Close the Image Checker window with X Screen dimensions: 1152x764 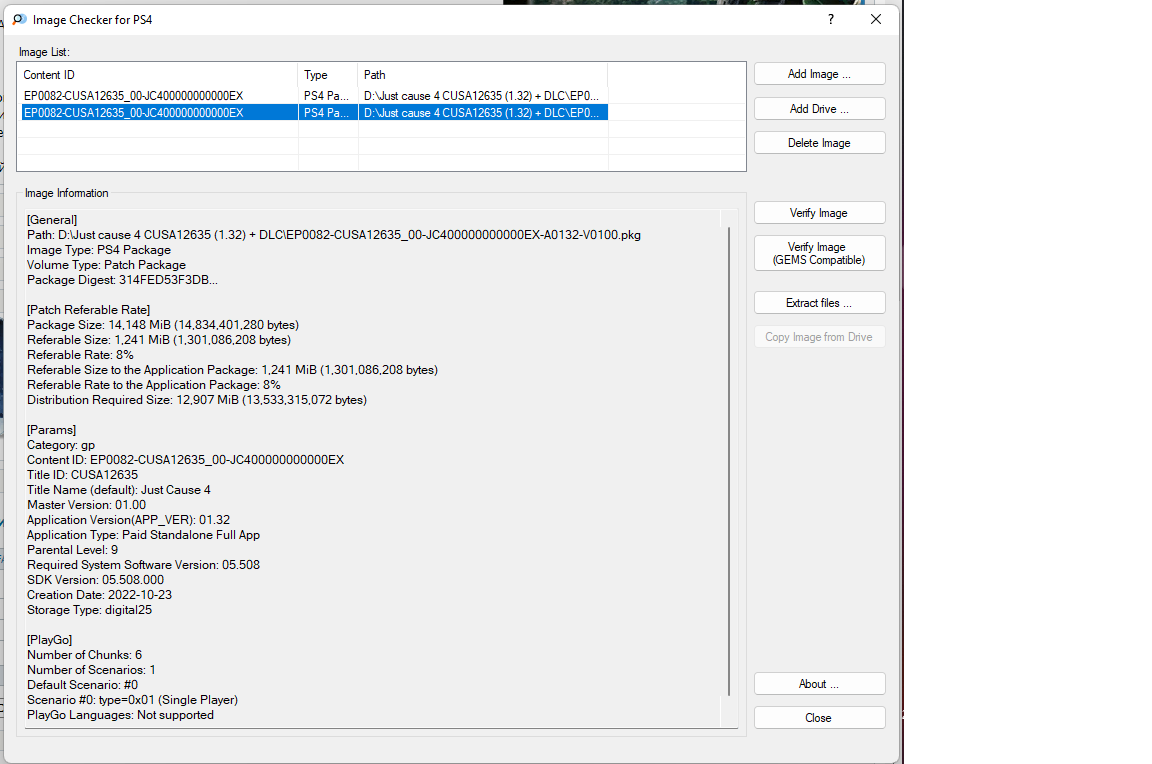(876, 19)
